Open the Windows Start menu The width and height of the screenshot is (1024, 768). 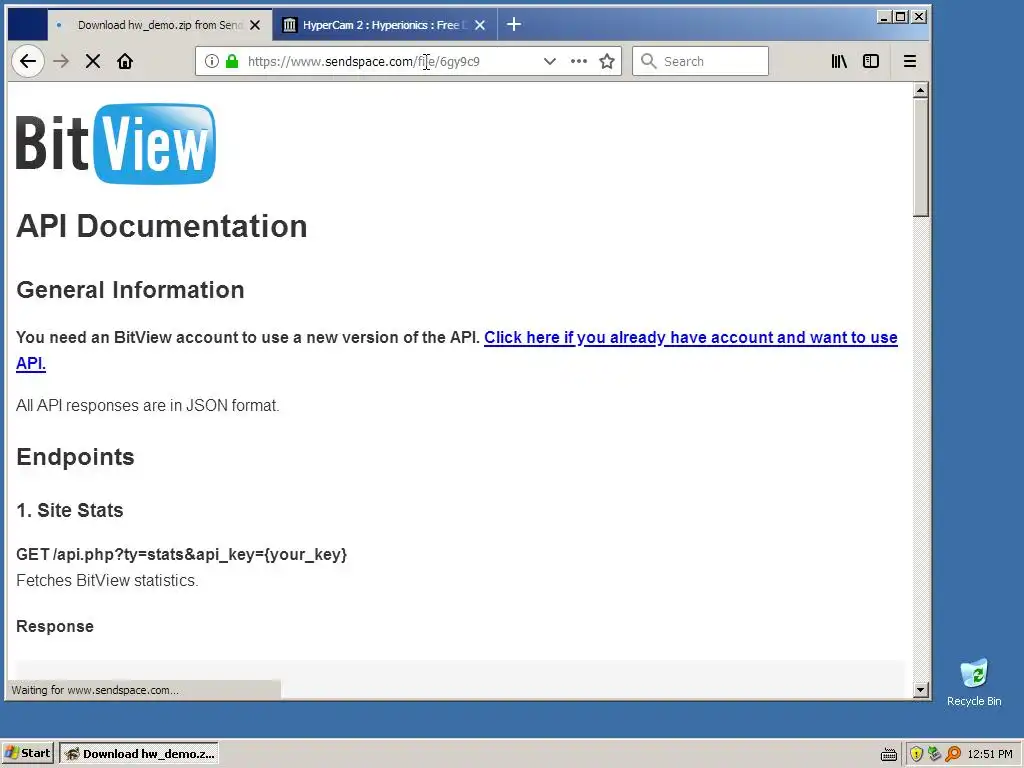coord(27,753)
